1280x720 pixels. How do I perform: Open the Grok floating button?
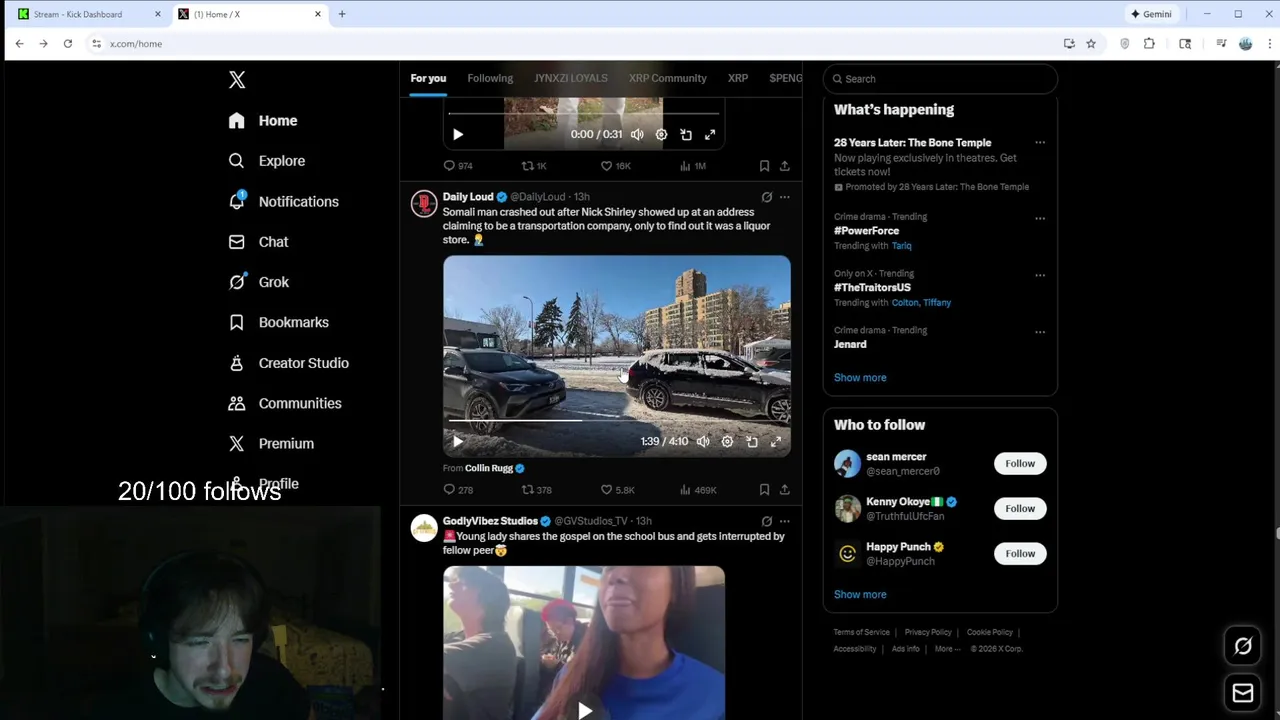coord(1243,647)
